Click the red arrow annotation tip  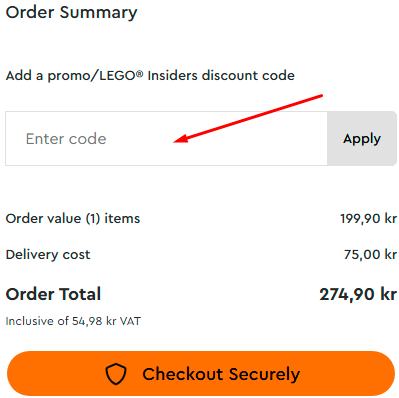tap(175, 141)
